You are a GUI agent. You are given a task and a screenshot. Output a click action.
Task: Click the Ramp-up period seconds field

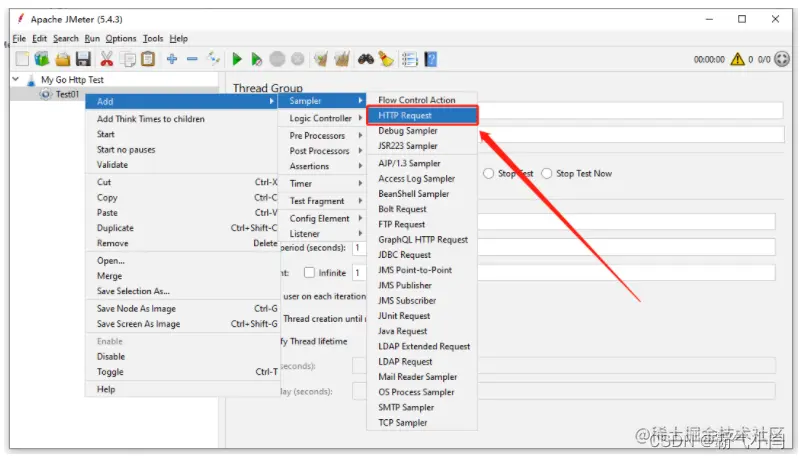565,248
